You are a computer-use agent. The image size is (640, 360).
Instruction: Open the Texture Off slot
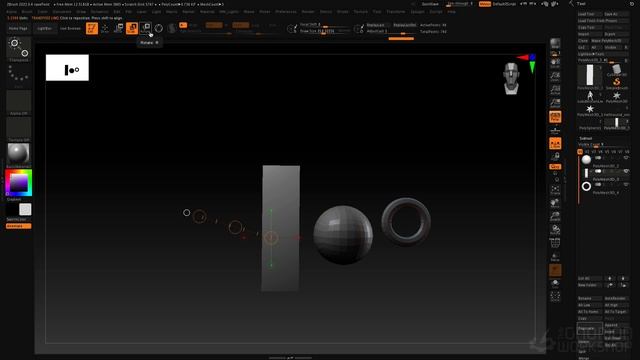pos(18,129)
